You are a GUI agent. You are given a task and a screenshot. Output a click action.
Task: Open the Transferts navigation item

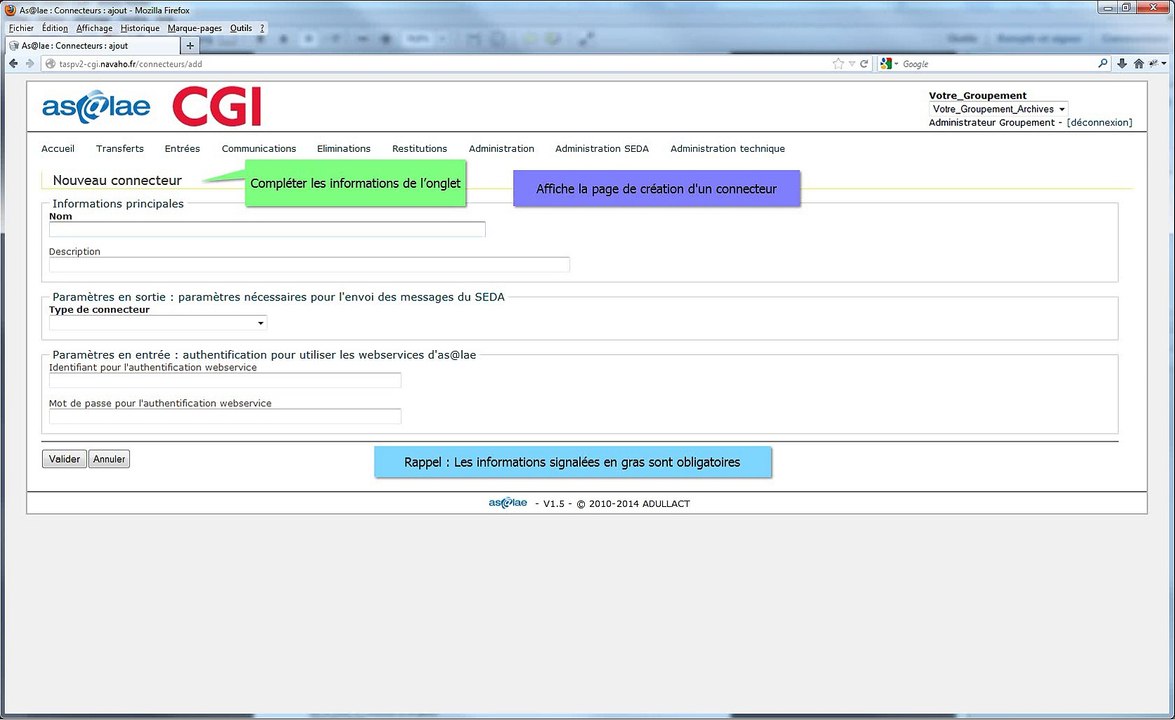coord(120,148)
